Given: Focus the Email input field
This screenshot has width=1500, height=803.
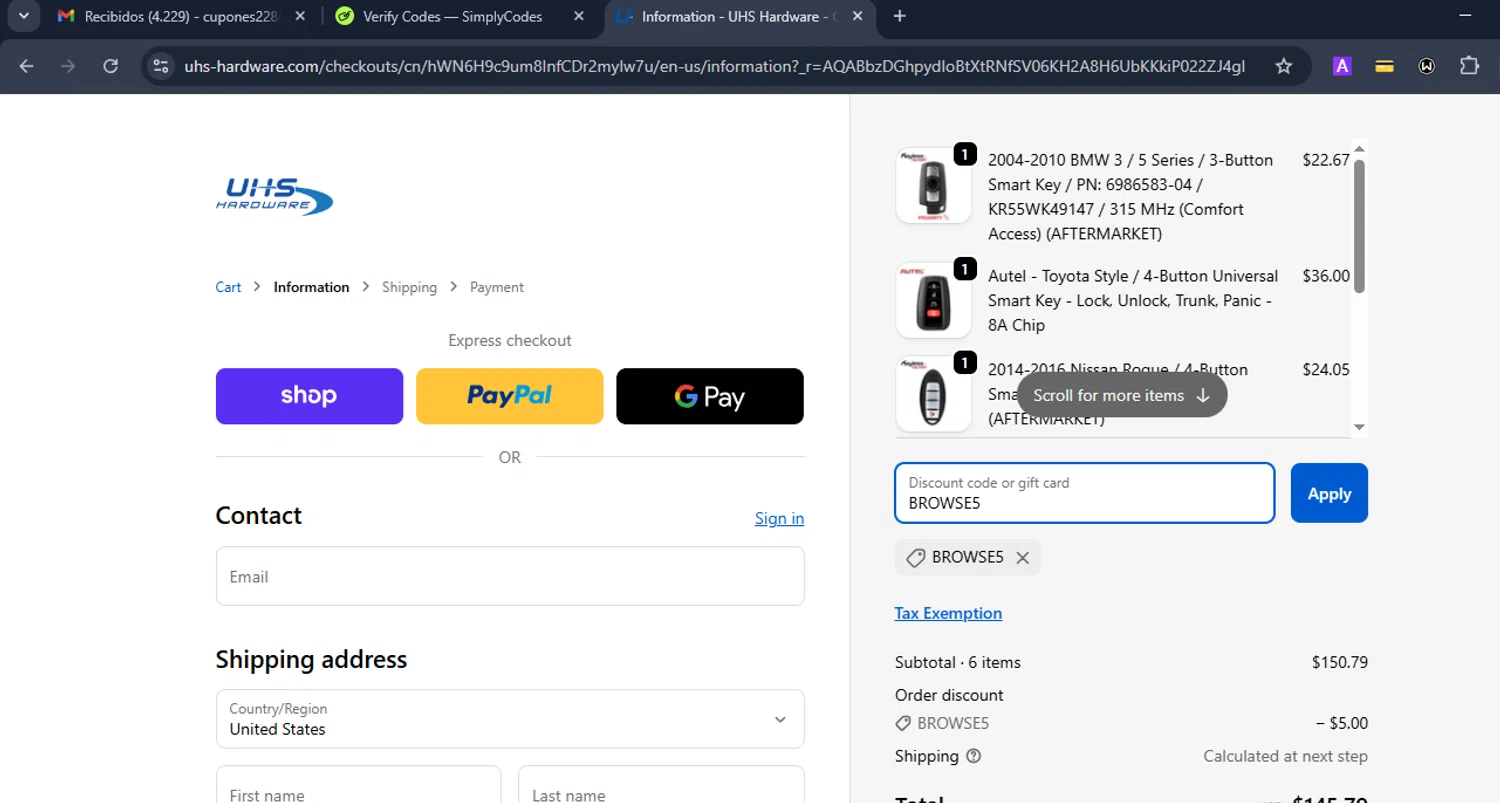Looking at the screenshot, I should 510,576.
